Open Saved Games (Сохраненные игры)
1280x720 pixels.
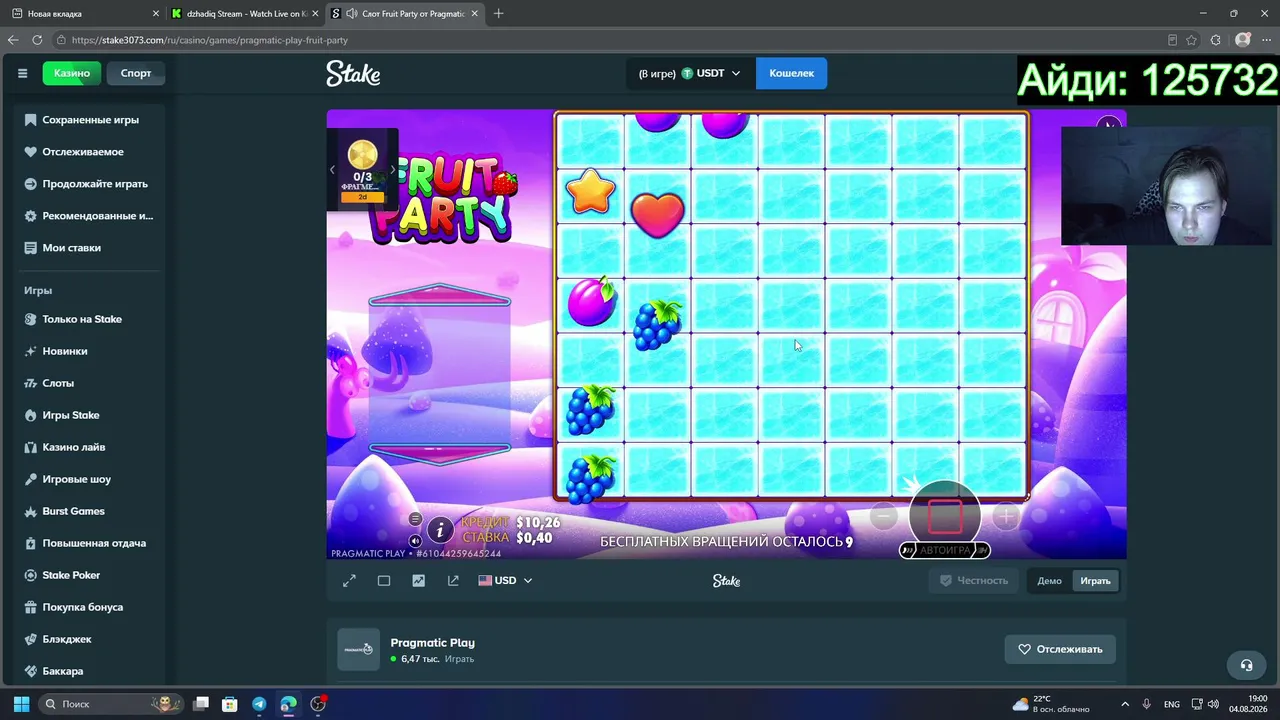click(90, 120)
